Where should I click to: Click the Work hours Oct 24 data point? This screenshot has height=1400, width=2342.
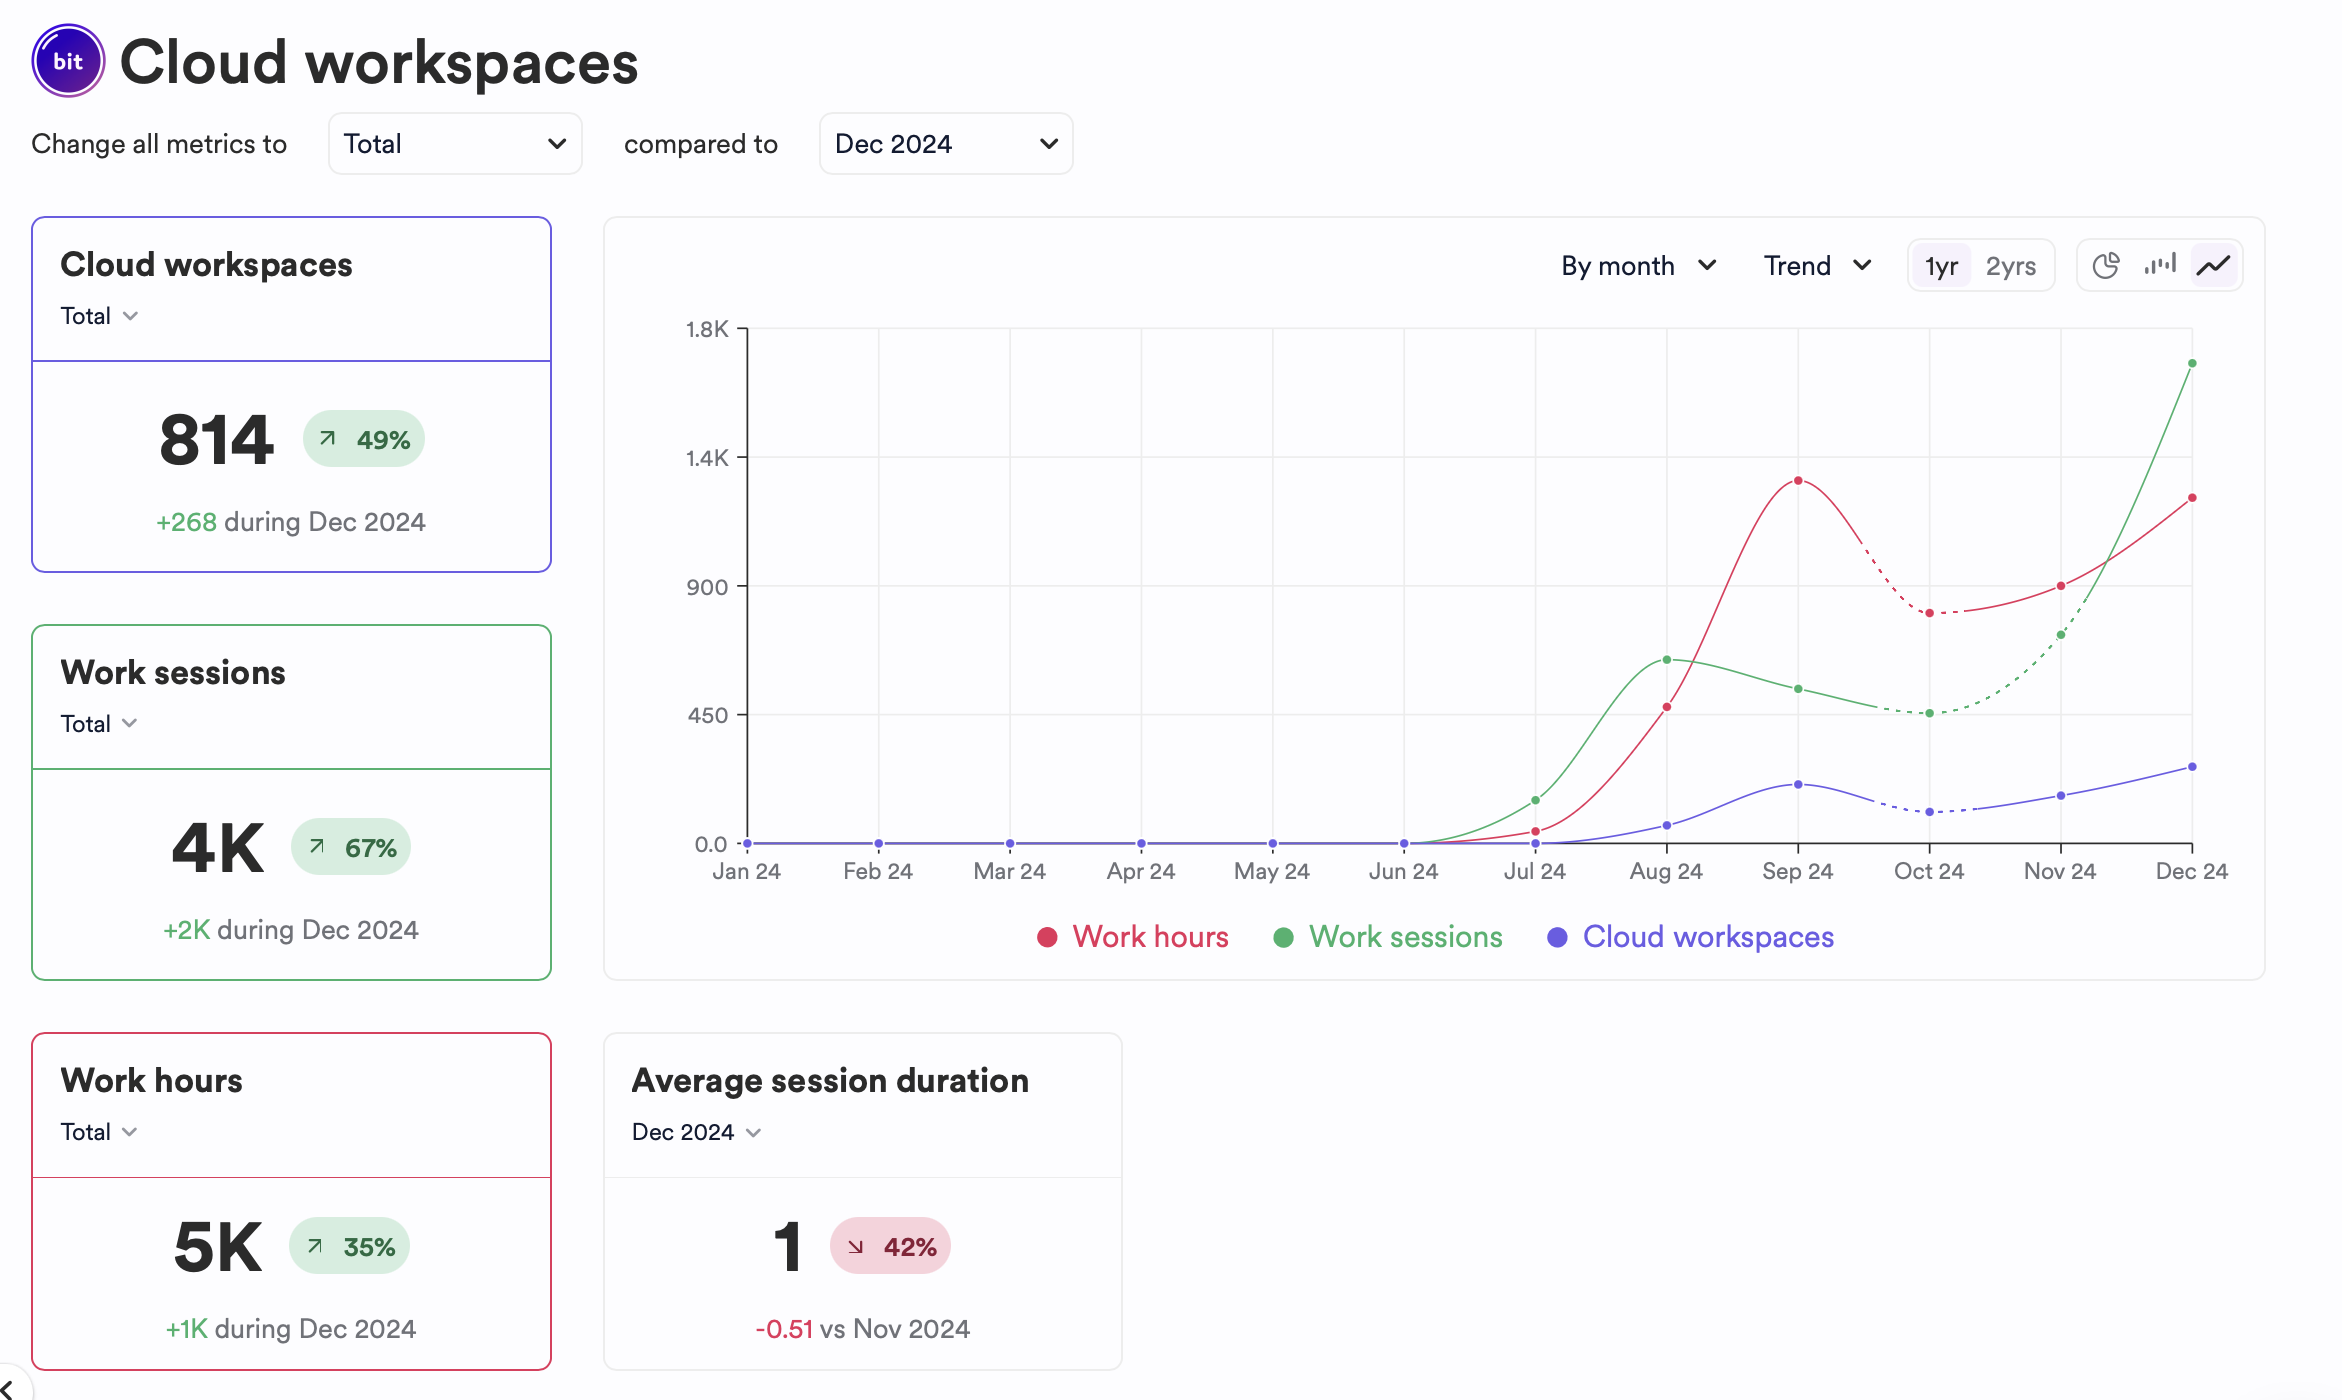tap(1929, 613)
